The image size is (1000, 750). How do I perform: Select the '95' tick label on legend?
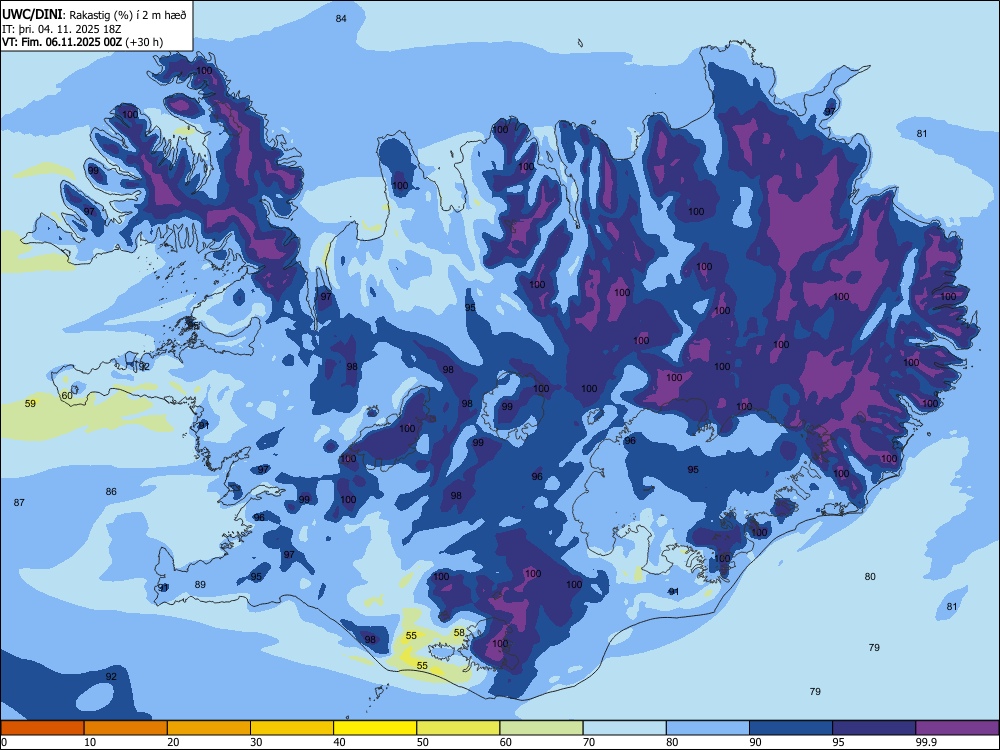[838, 742]
